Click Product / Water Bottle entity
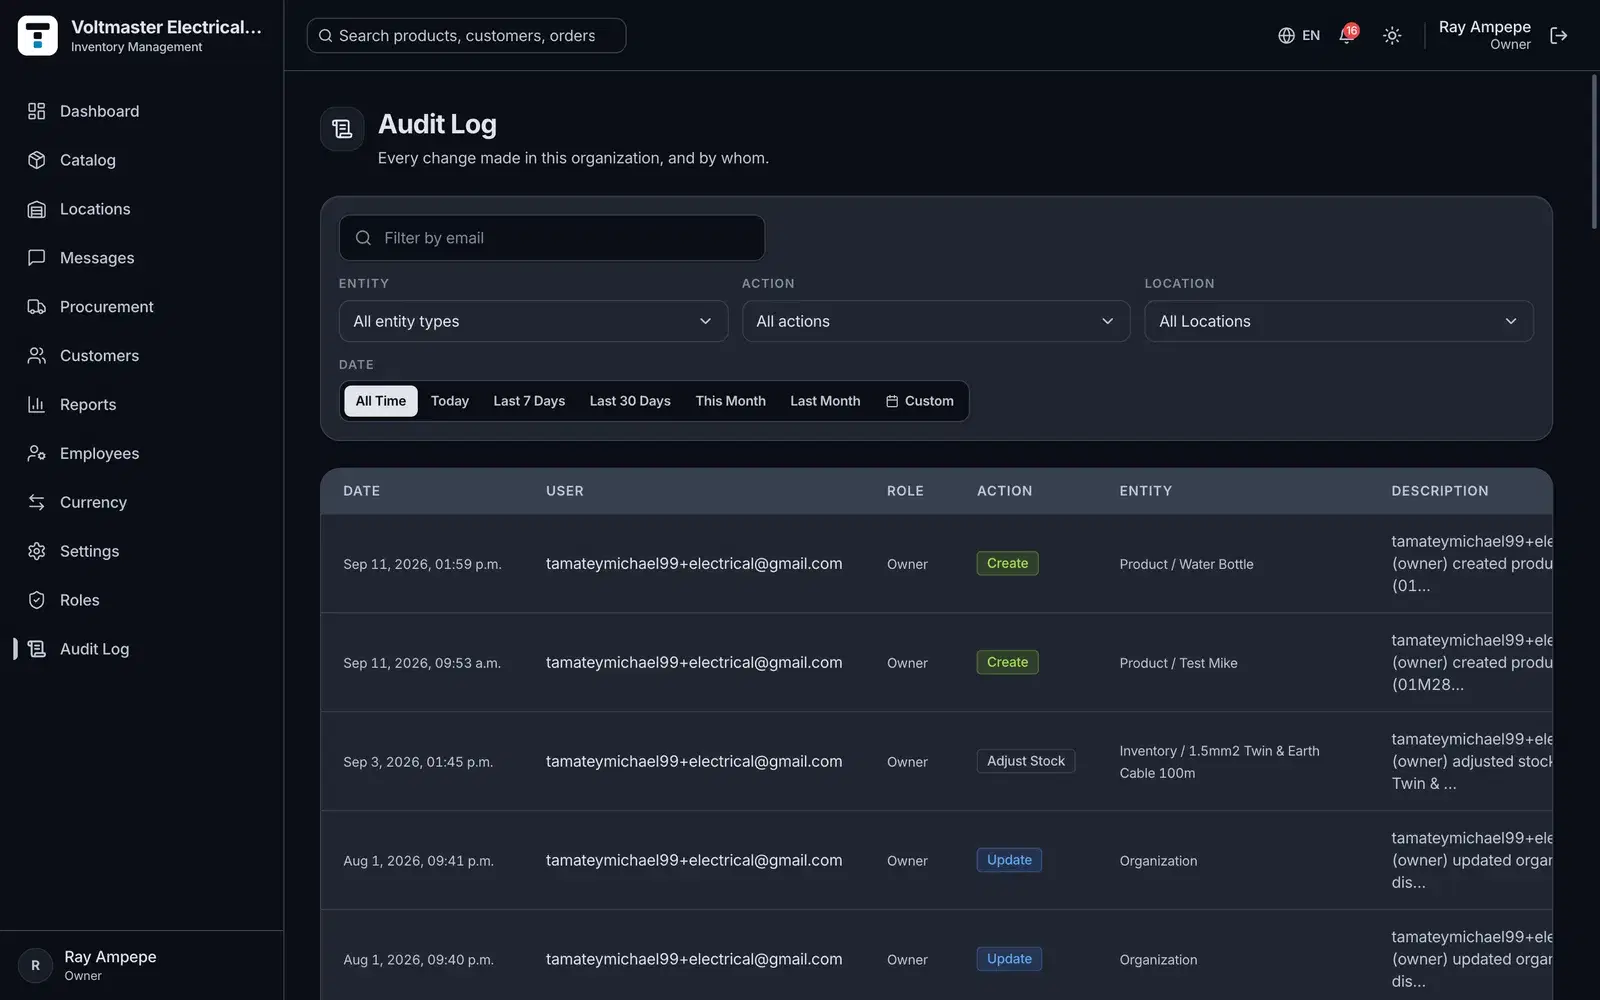 (x=1186, y=564)
